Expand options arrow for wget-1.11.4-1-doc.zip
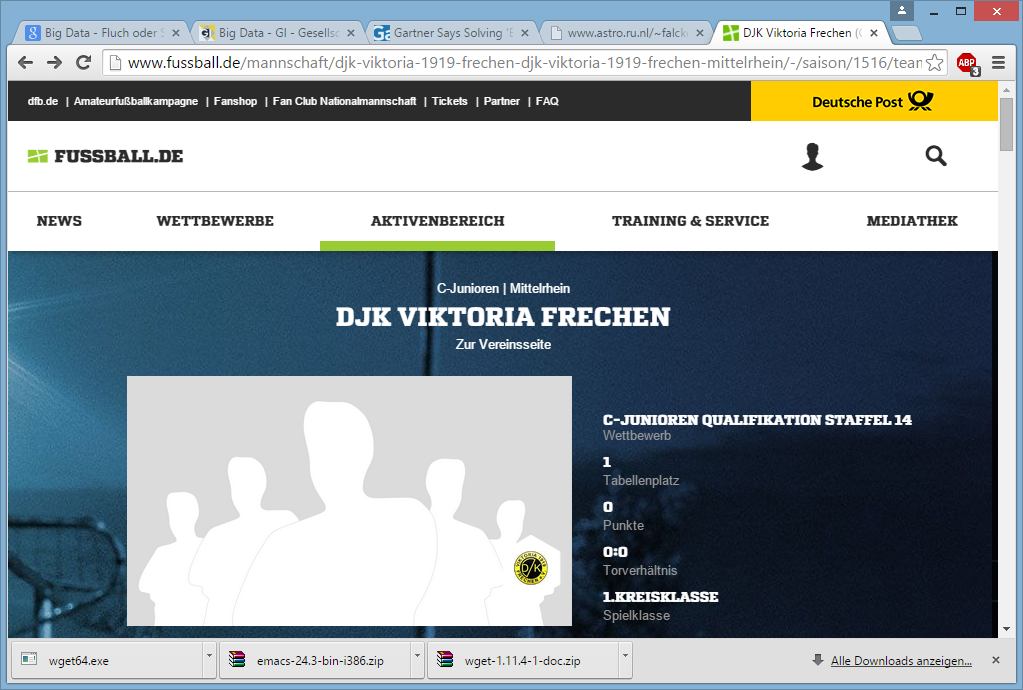 pos(625,660)
